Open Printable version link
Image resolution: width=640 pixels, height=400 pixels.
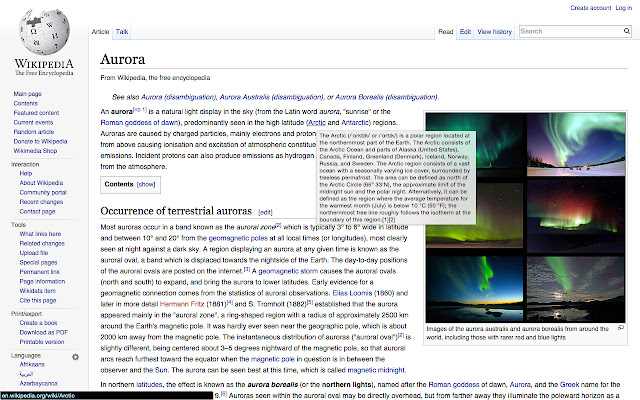(42, 342)
